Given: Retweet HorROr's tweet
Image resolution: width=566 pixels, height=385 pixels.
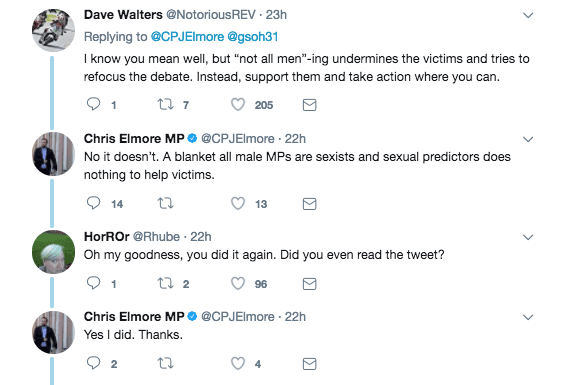Looking at the screenshot, I should pyautogui.click(x=166, y=284).
